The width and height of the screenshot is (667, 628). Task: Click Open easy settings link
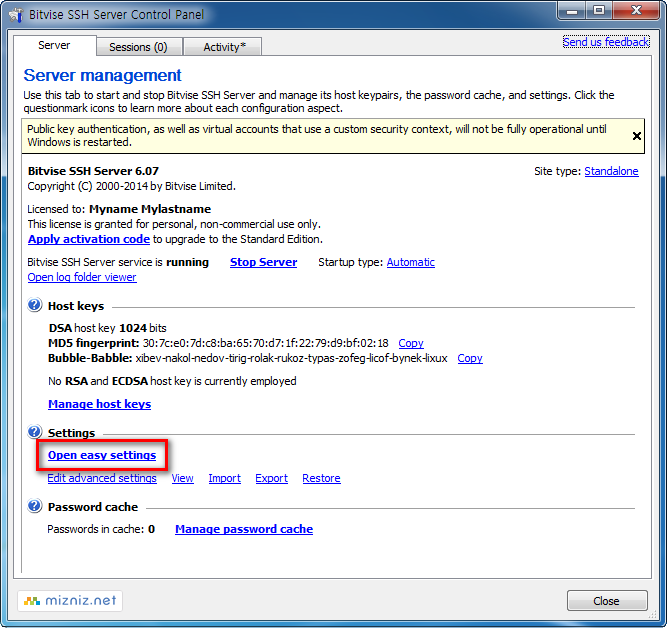pos(102,455)
